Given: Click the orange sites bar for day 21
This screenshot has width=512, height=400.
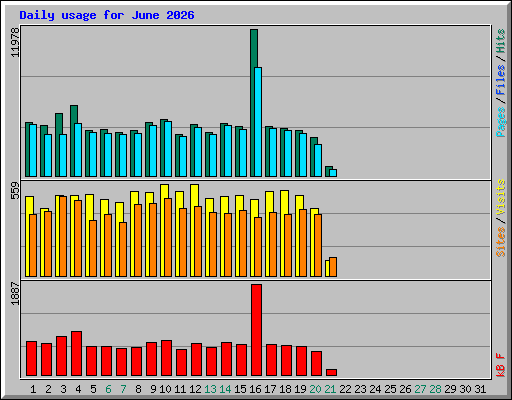Looking at the screenshot, I should [333, 267].
